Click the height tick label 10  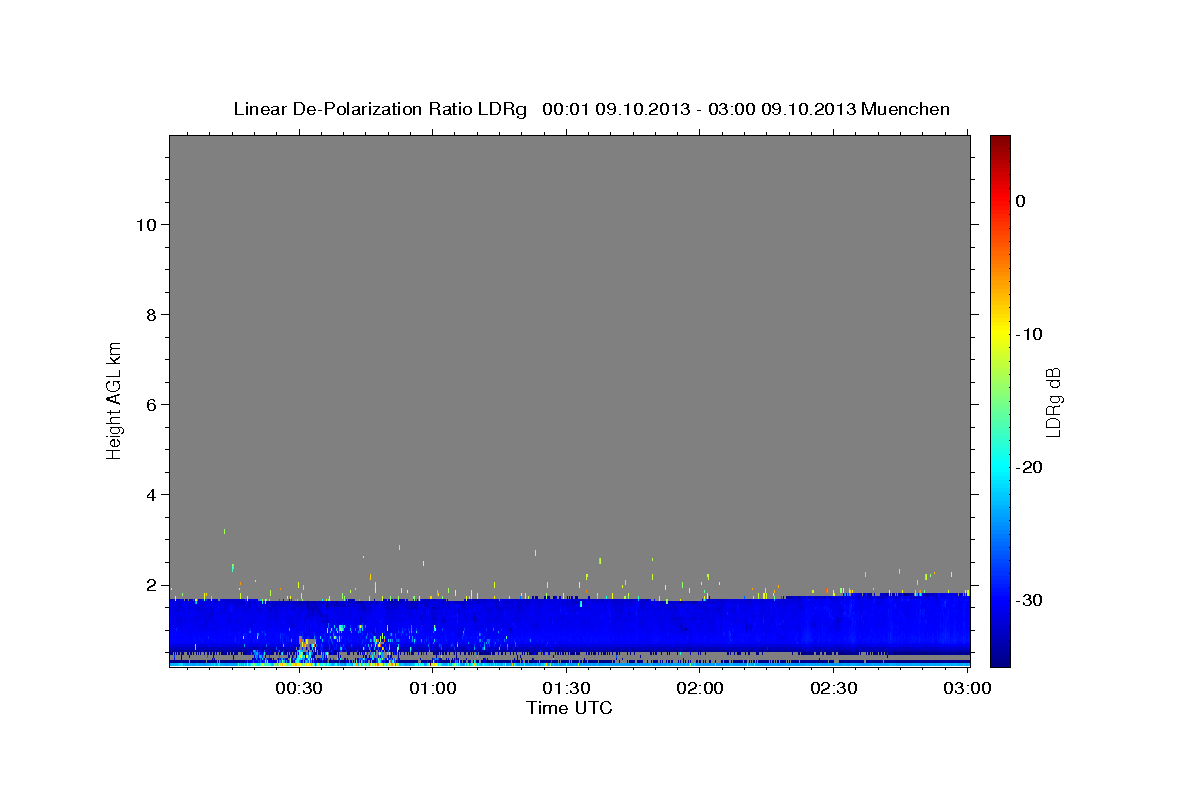[x=146, y=225]
